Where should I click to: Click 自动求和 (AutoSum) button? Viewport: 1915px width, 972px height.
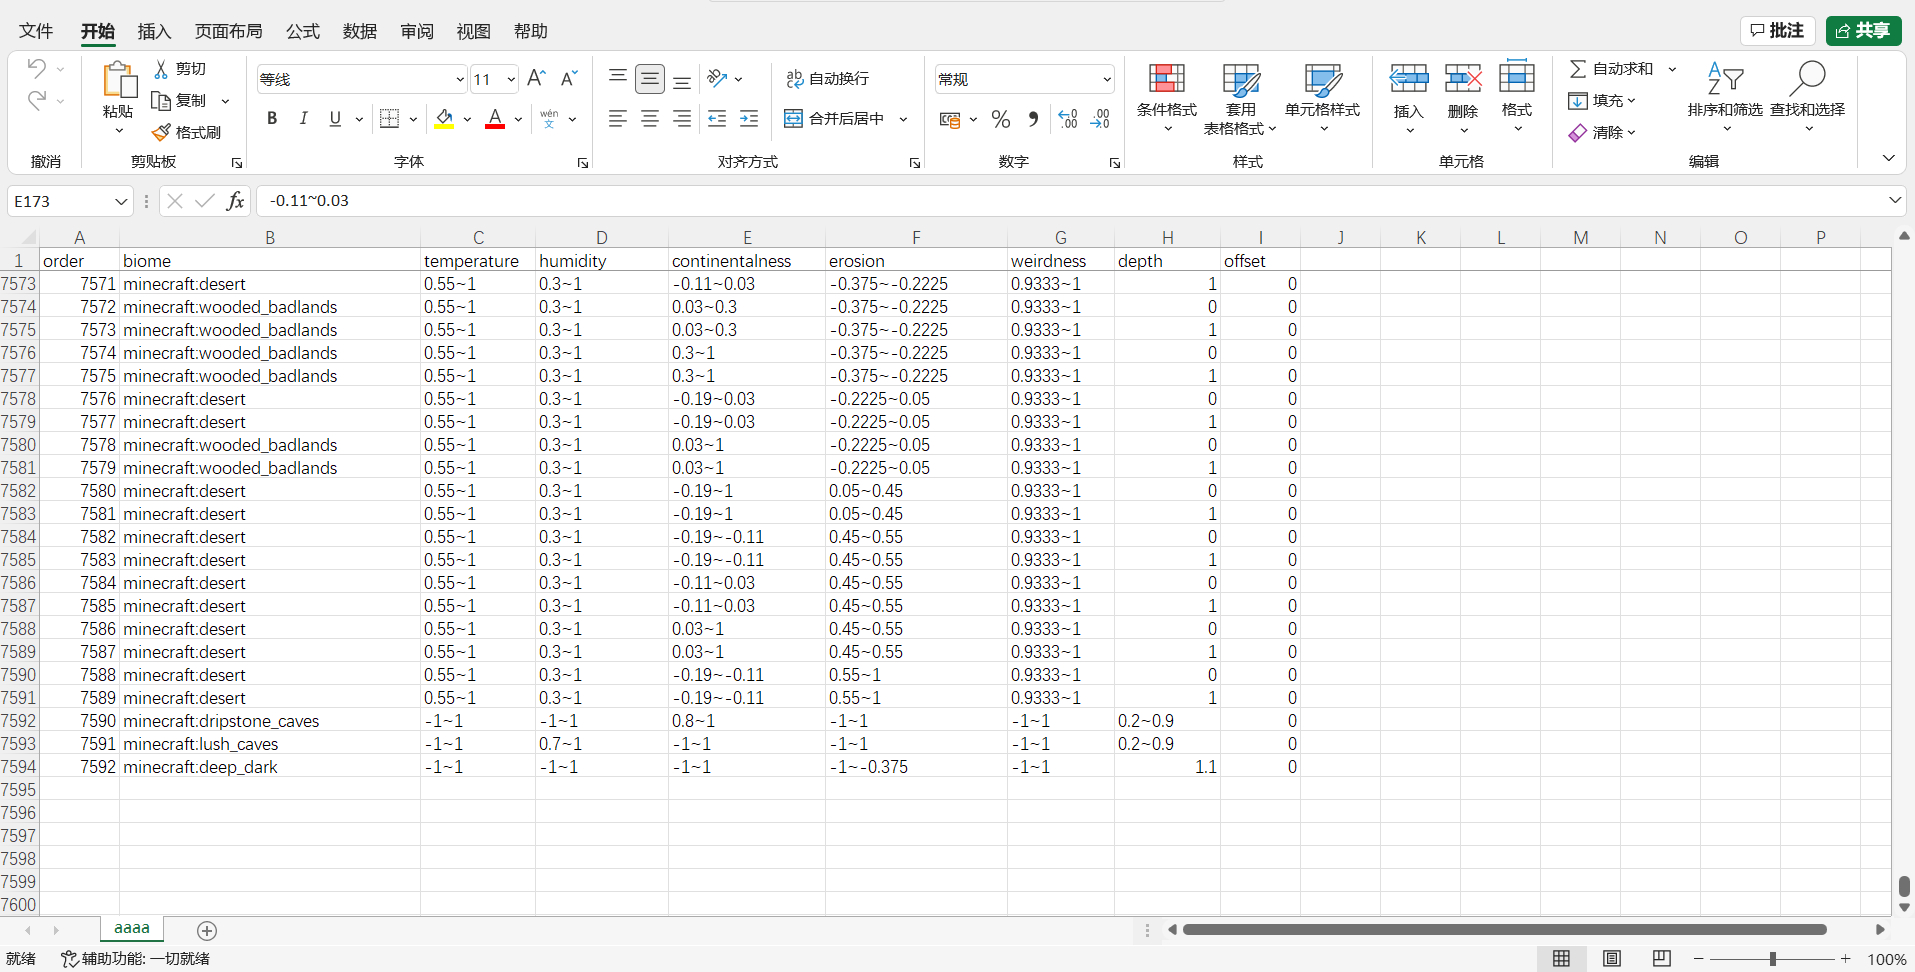(1611, 68)
